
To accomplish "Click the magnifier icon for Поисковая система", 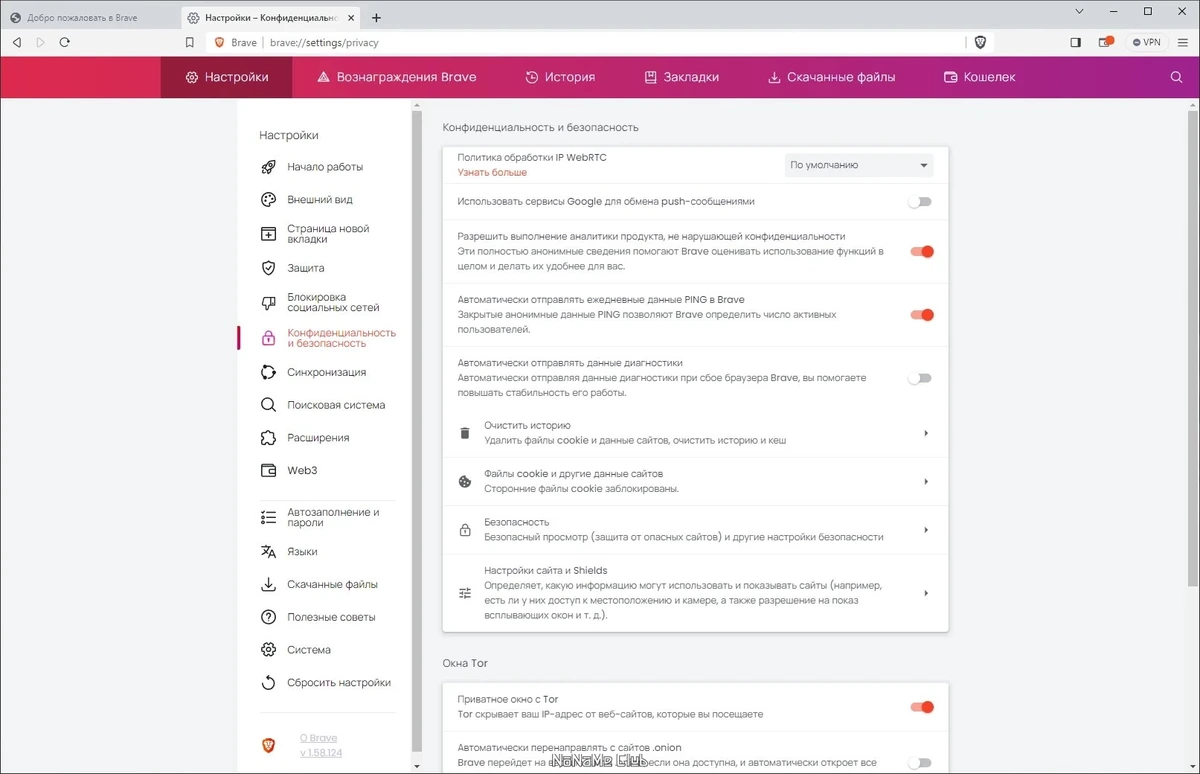I will pyautogui.click(x=268, y=405).
